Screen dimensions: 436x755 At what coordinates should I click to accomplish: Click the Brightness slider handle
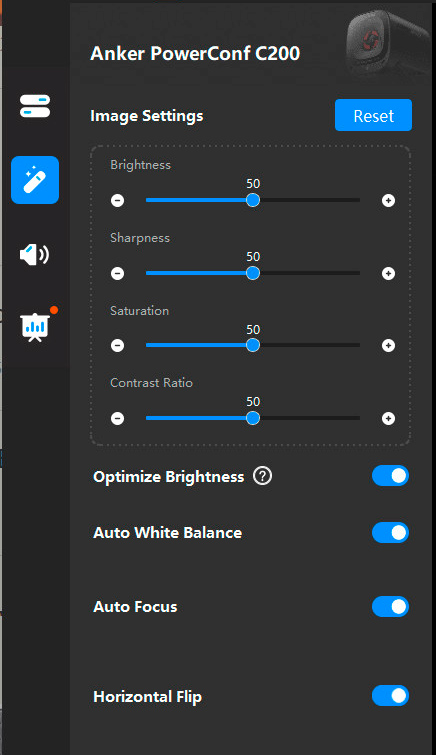253,200
